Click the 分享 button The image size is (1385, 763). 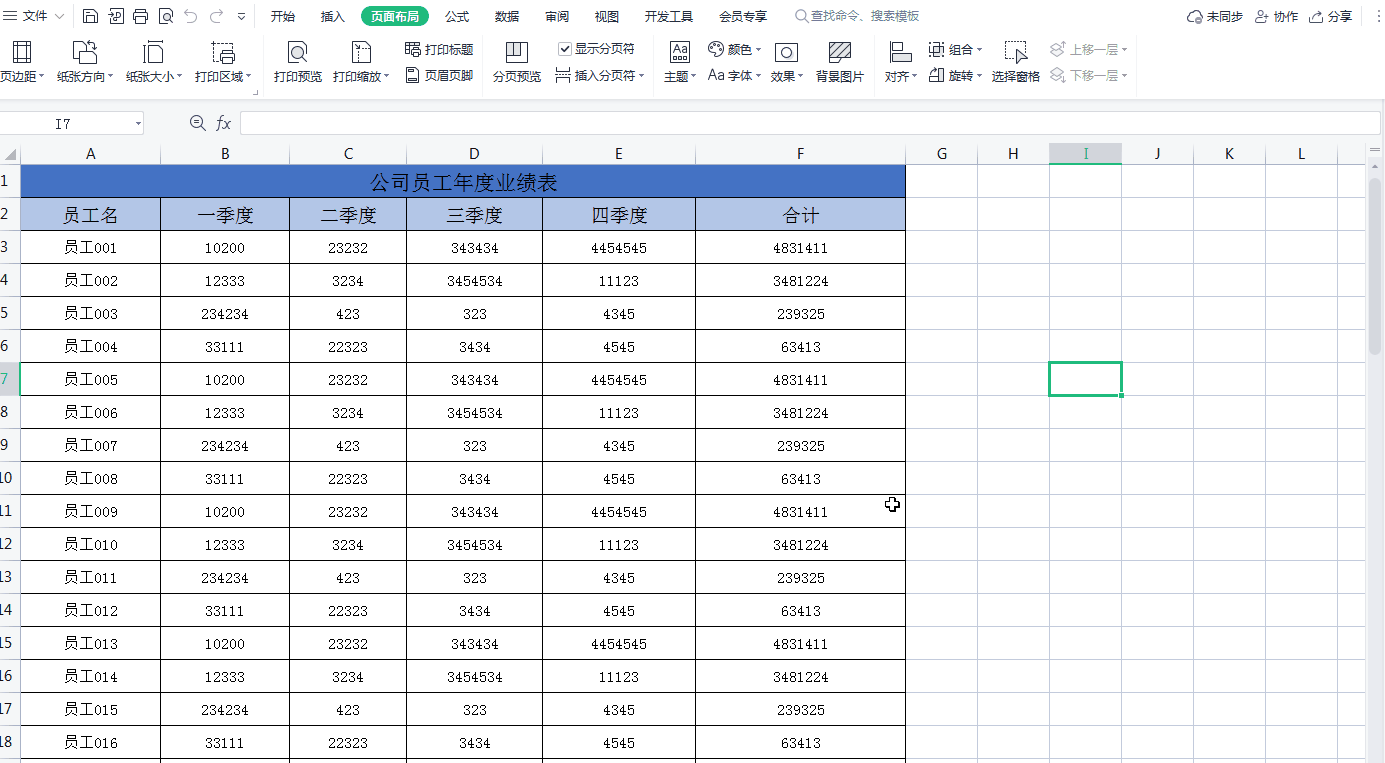pyautogui.click(x=1331, y=16)
